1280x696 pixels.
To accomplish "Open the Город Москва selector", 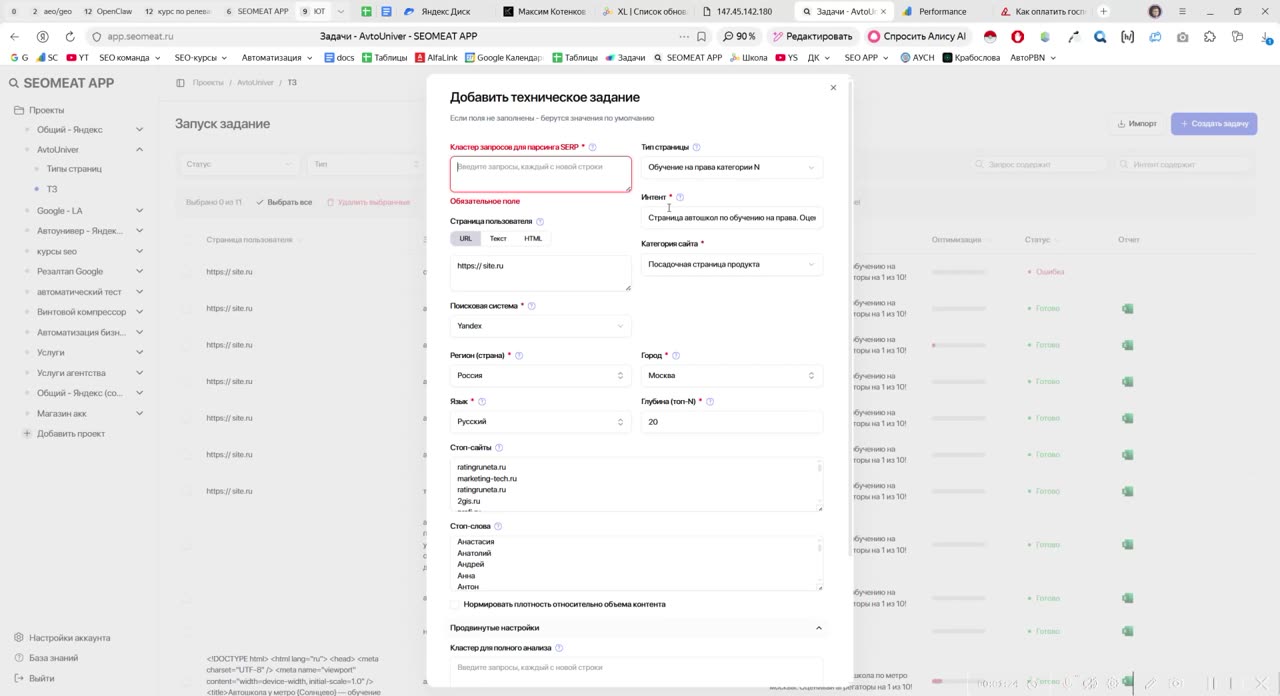I will 732,376.
